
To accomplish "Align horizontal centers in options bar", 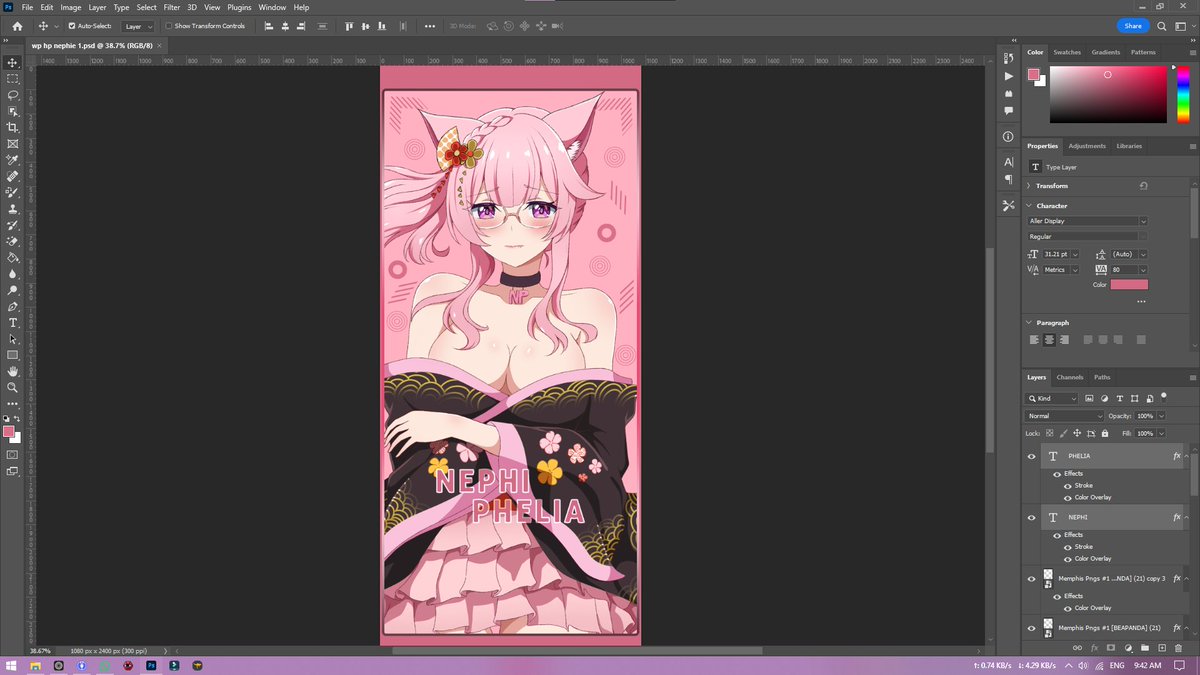I will point(286,26).
